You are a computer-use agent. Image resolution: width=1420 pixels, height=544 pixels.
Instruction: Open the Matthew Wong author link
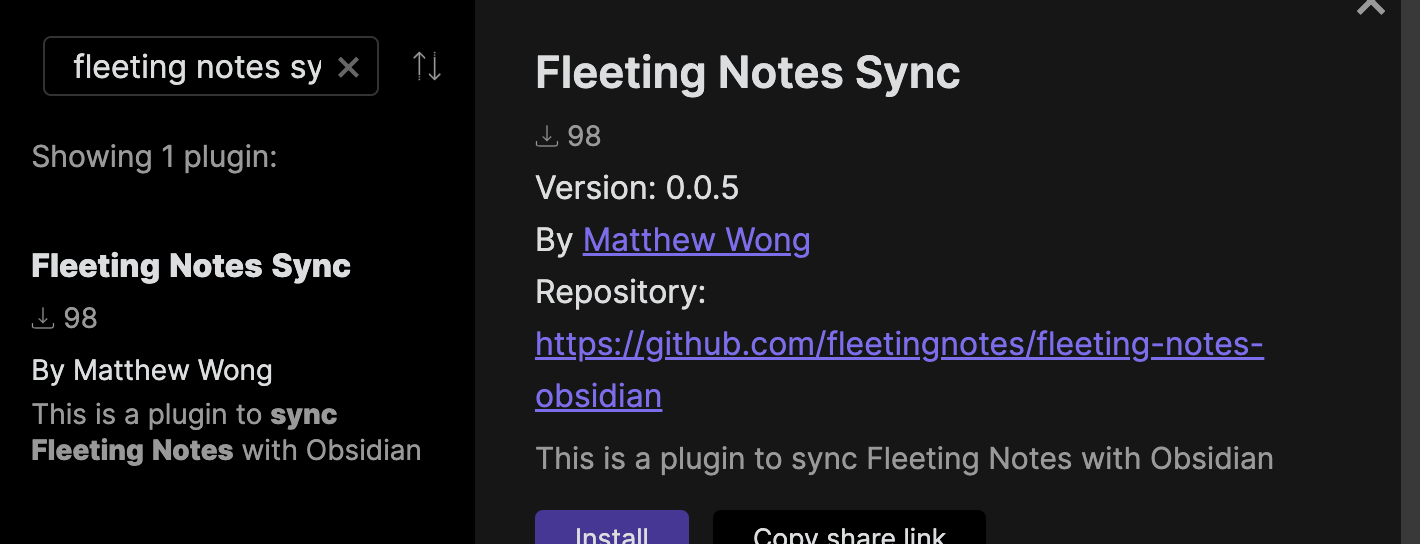point(696,240)
